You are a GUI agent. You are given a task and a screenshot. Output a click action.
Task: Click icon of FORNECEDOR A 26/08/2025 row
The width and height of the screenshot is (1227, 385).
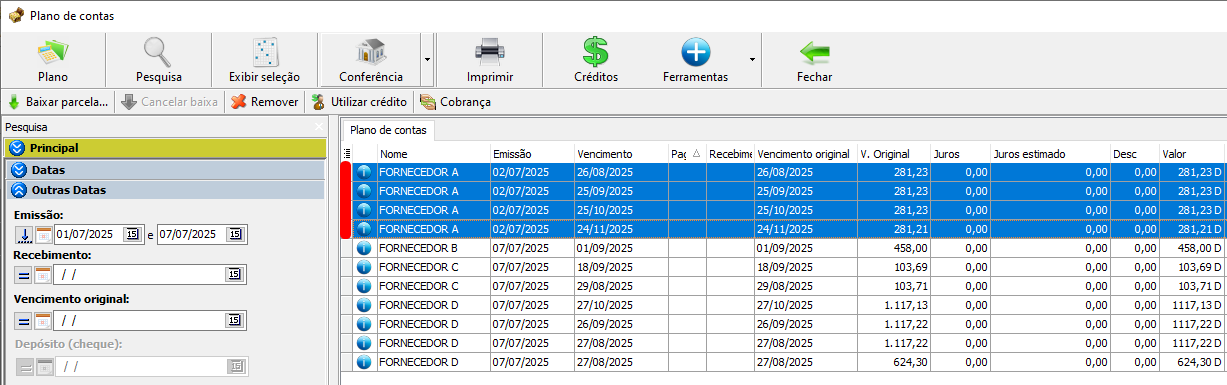tap(363, 172)
